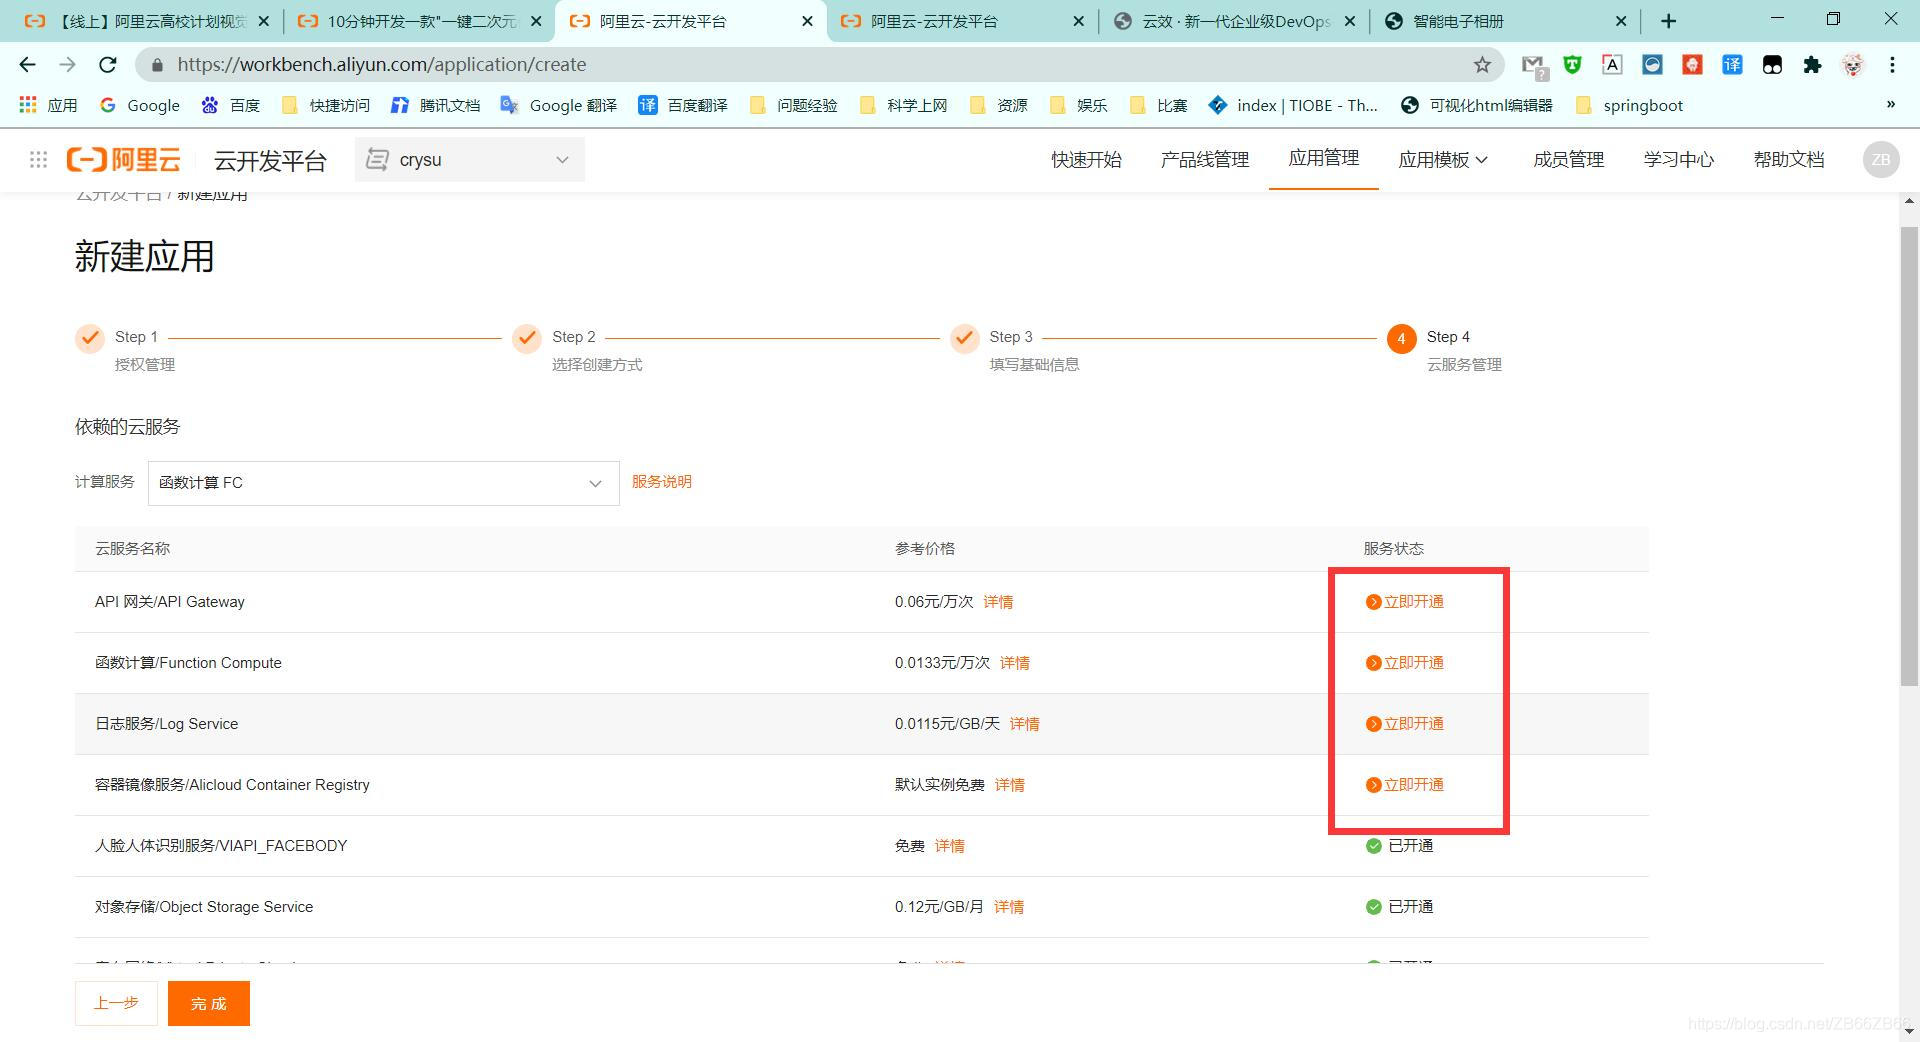Open the 可视化html编辑器 bookmark
Image resolution: width=1920 pixels, height=1042 pixels.
pos(1477,105)
